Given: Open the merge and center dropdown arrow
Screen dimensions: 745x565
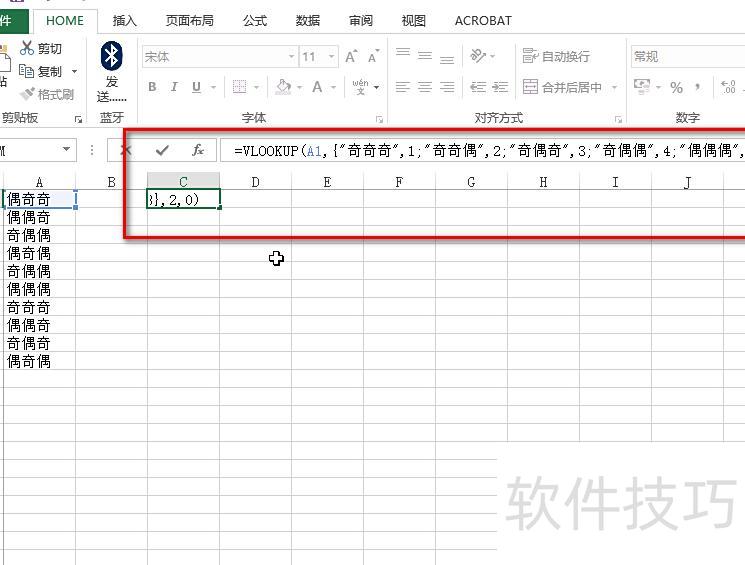Looking at the screenshot, I should 614,87.
